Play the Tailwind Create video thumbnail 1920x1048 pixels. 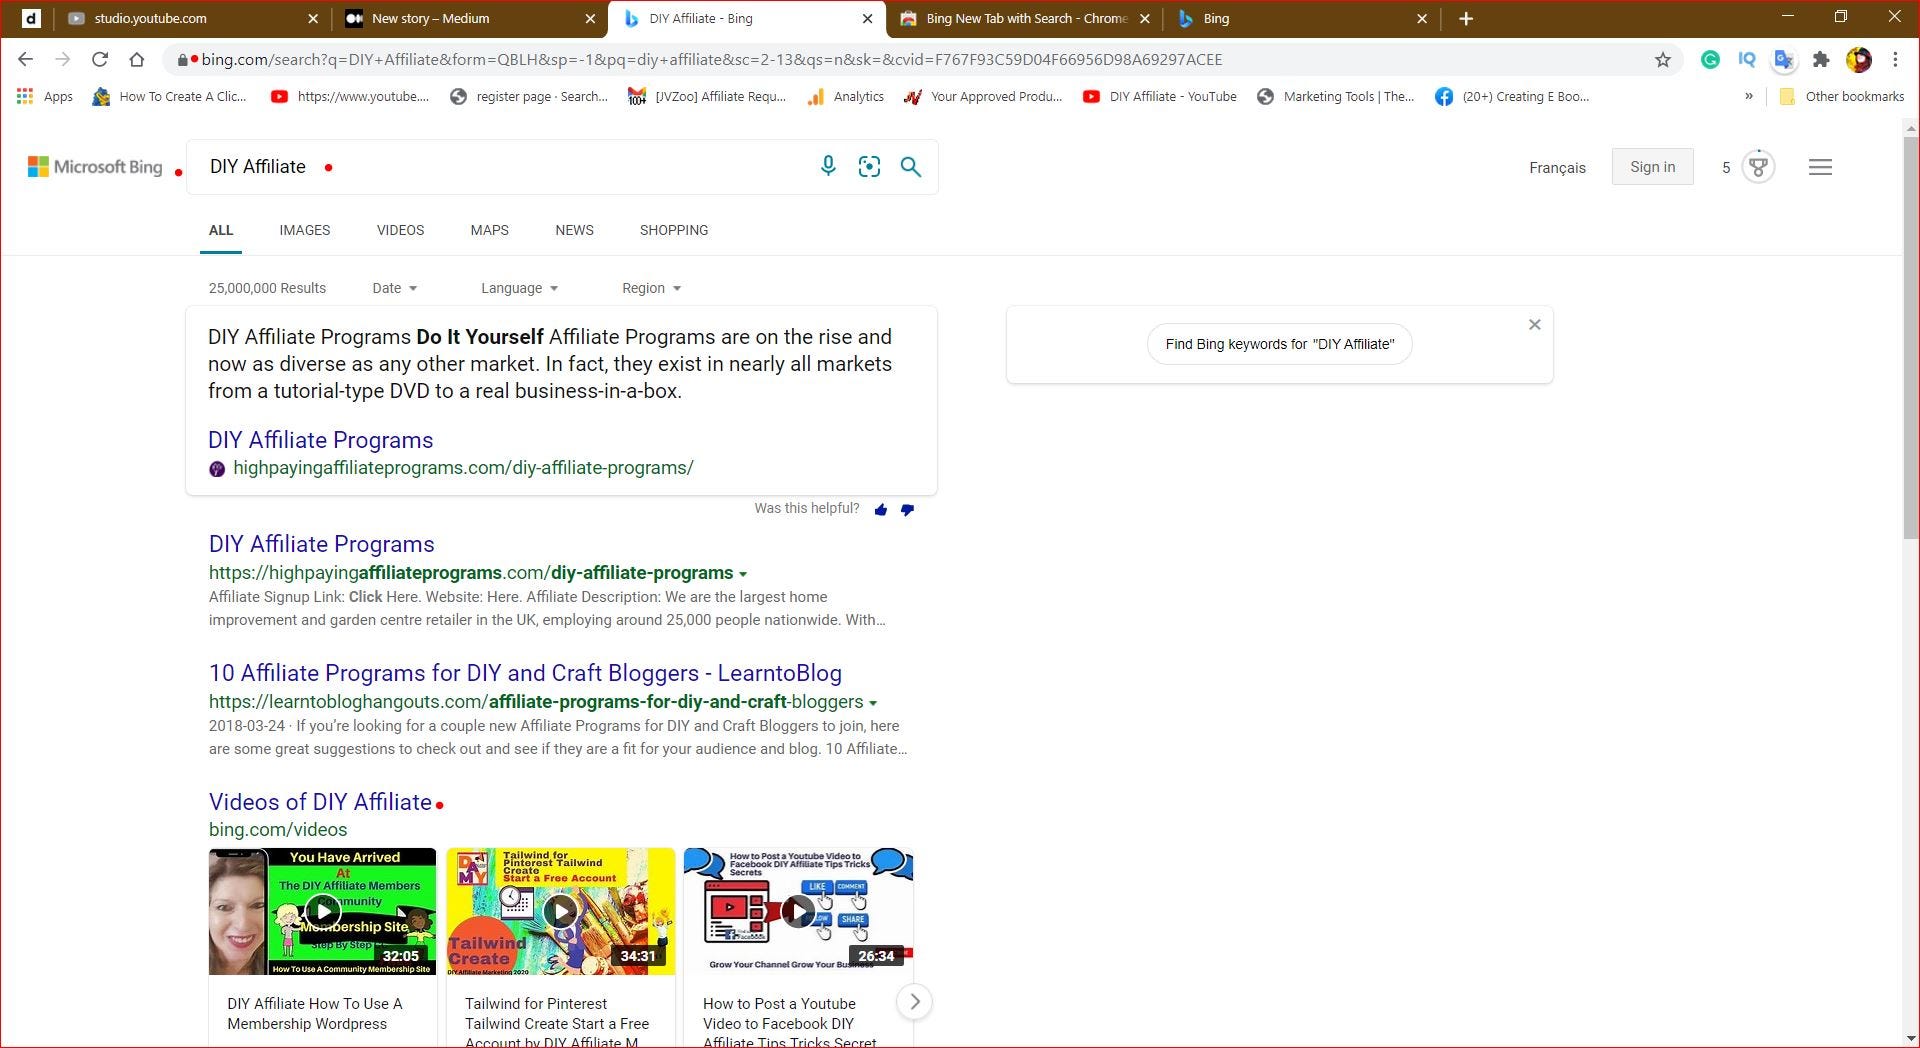point(560,911)
